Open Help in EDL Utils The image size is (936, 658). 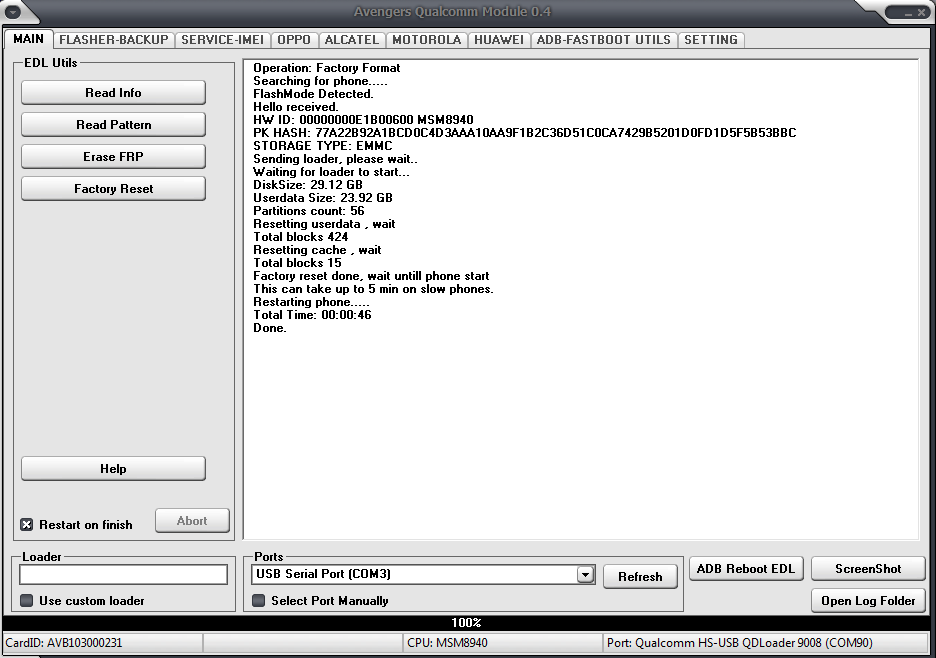click(113, 469)
